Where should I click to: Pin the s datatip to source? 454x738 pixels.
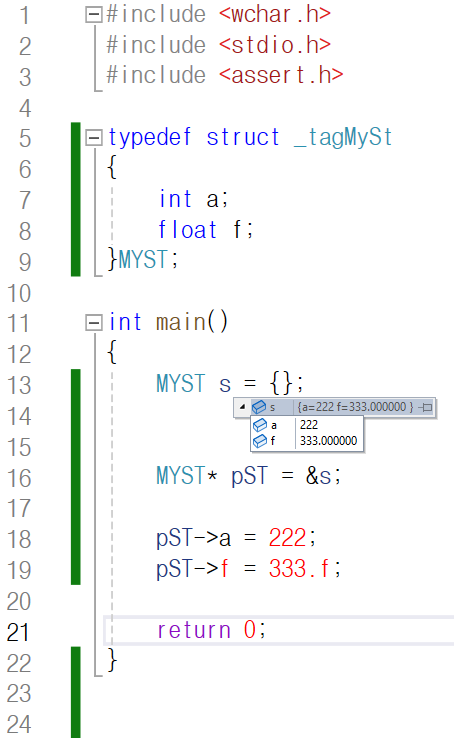[x=427, y=407]
